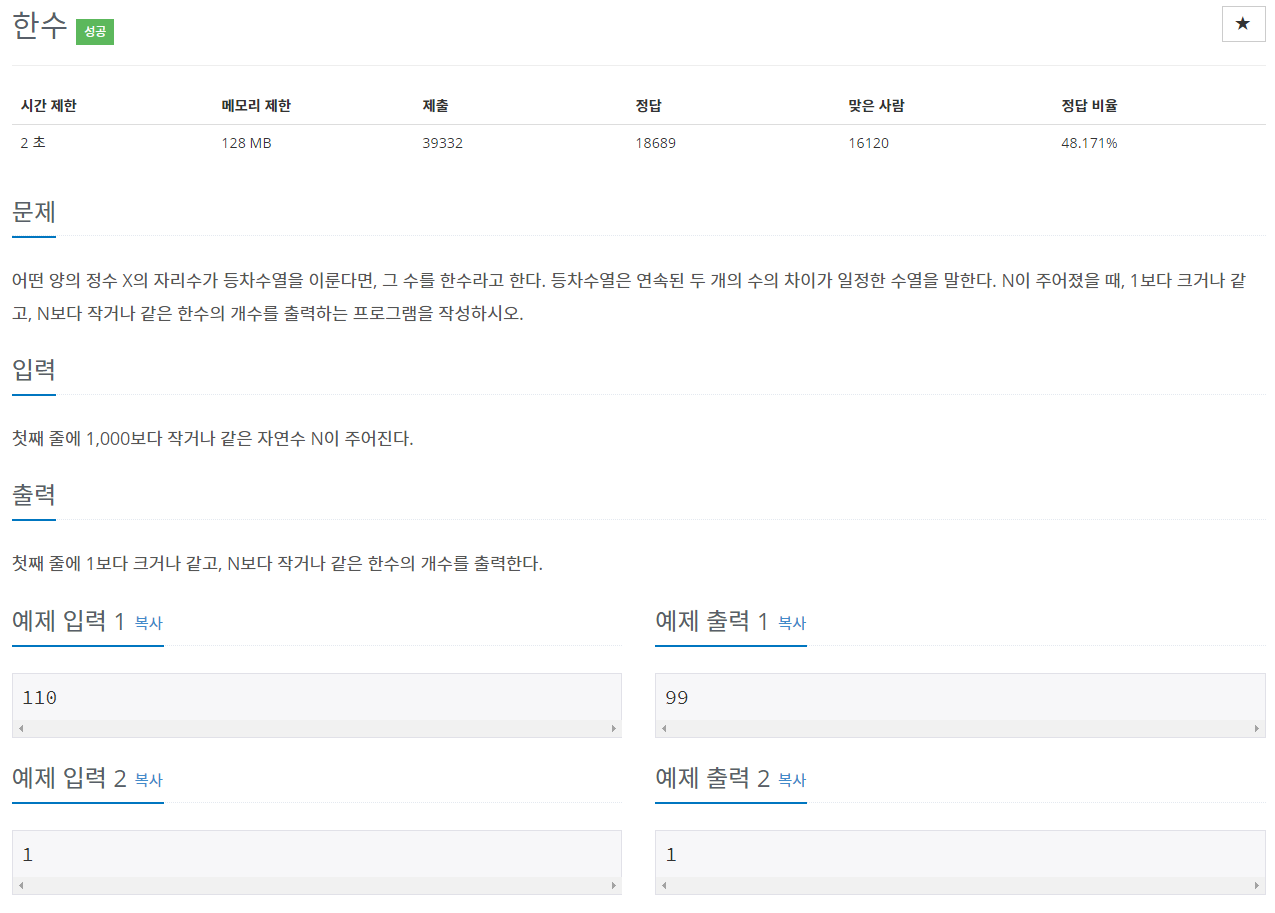Screen dimensions: 1275x913
Task: Click the submission count 39332
Action: click(442, 143)
